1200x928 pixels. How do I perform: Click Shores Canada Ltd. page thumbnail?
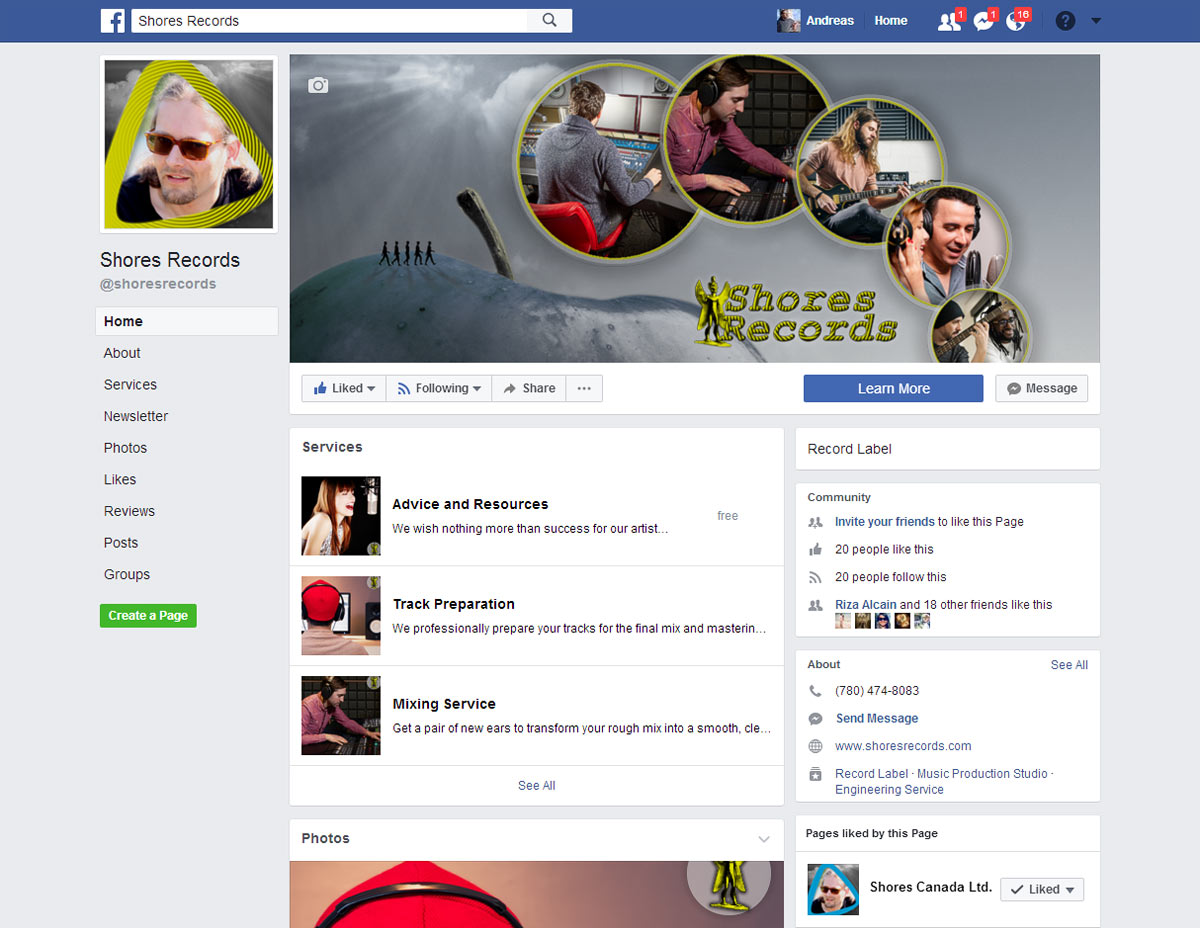click(x=833, y=890)
